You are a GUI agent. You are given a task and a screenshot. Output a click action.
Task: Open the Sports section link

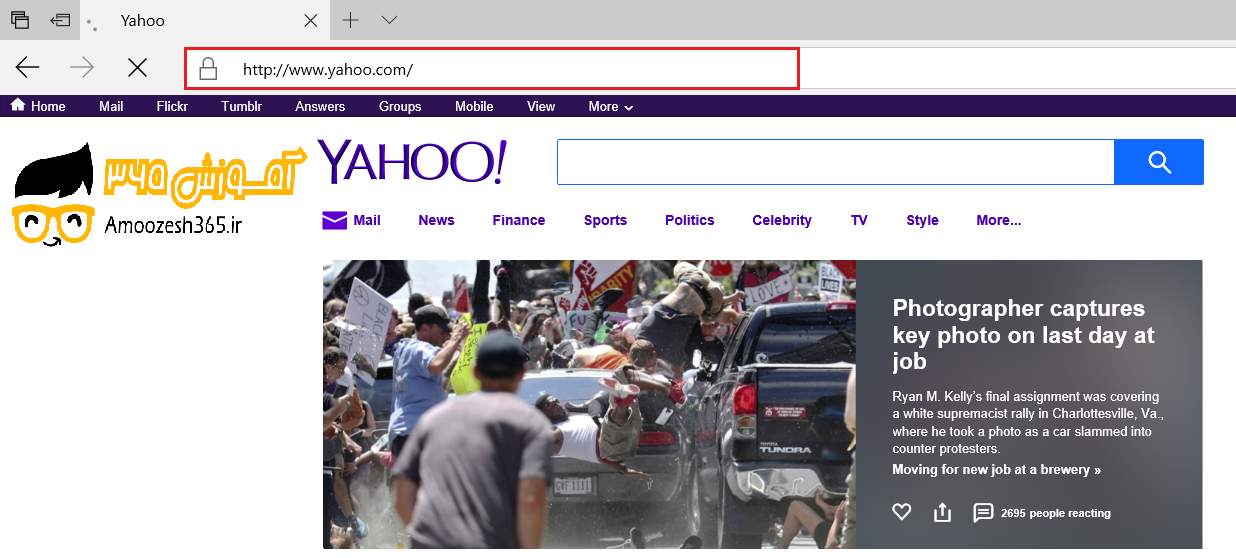(x=605, y=220)
